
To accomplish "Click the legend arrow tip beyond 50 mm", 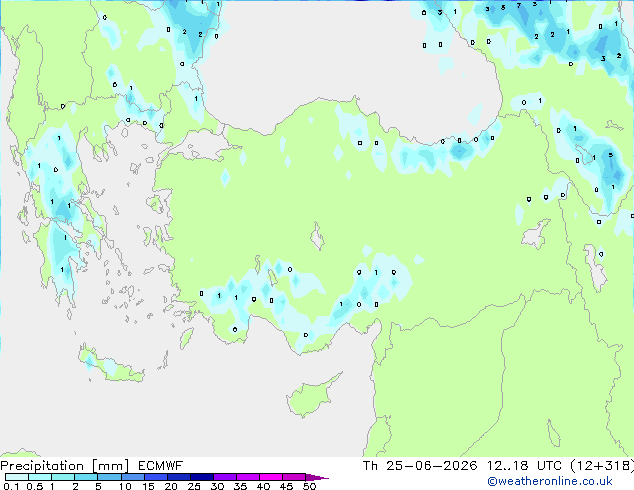I will (x=317, y=477).
